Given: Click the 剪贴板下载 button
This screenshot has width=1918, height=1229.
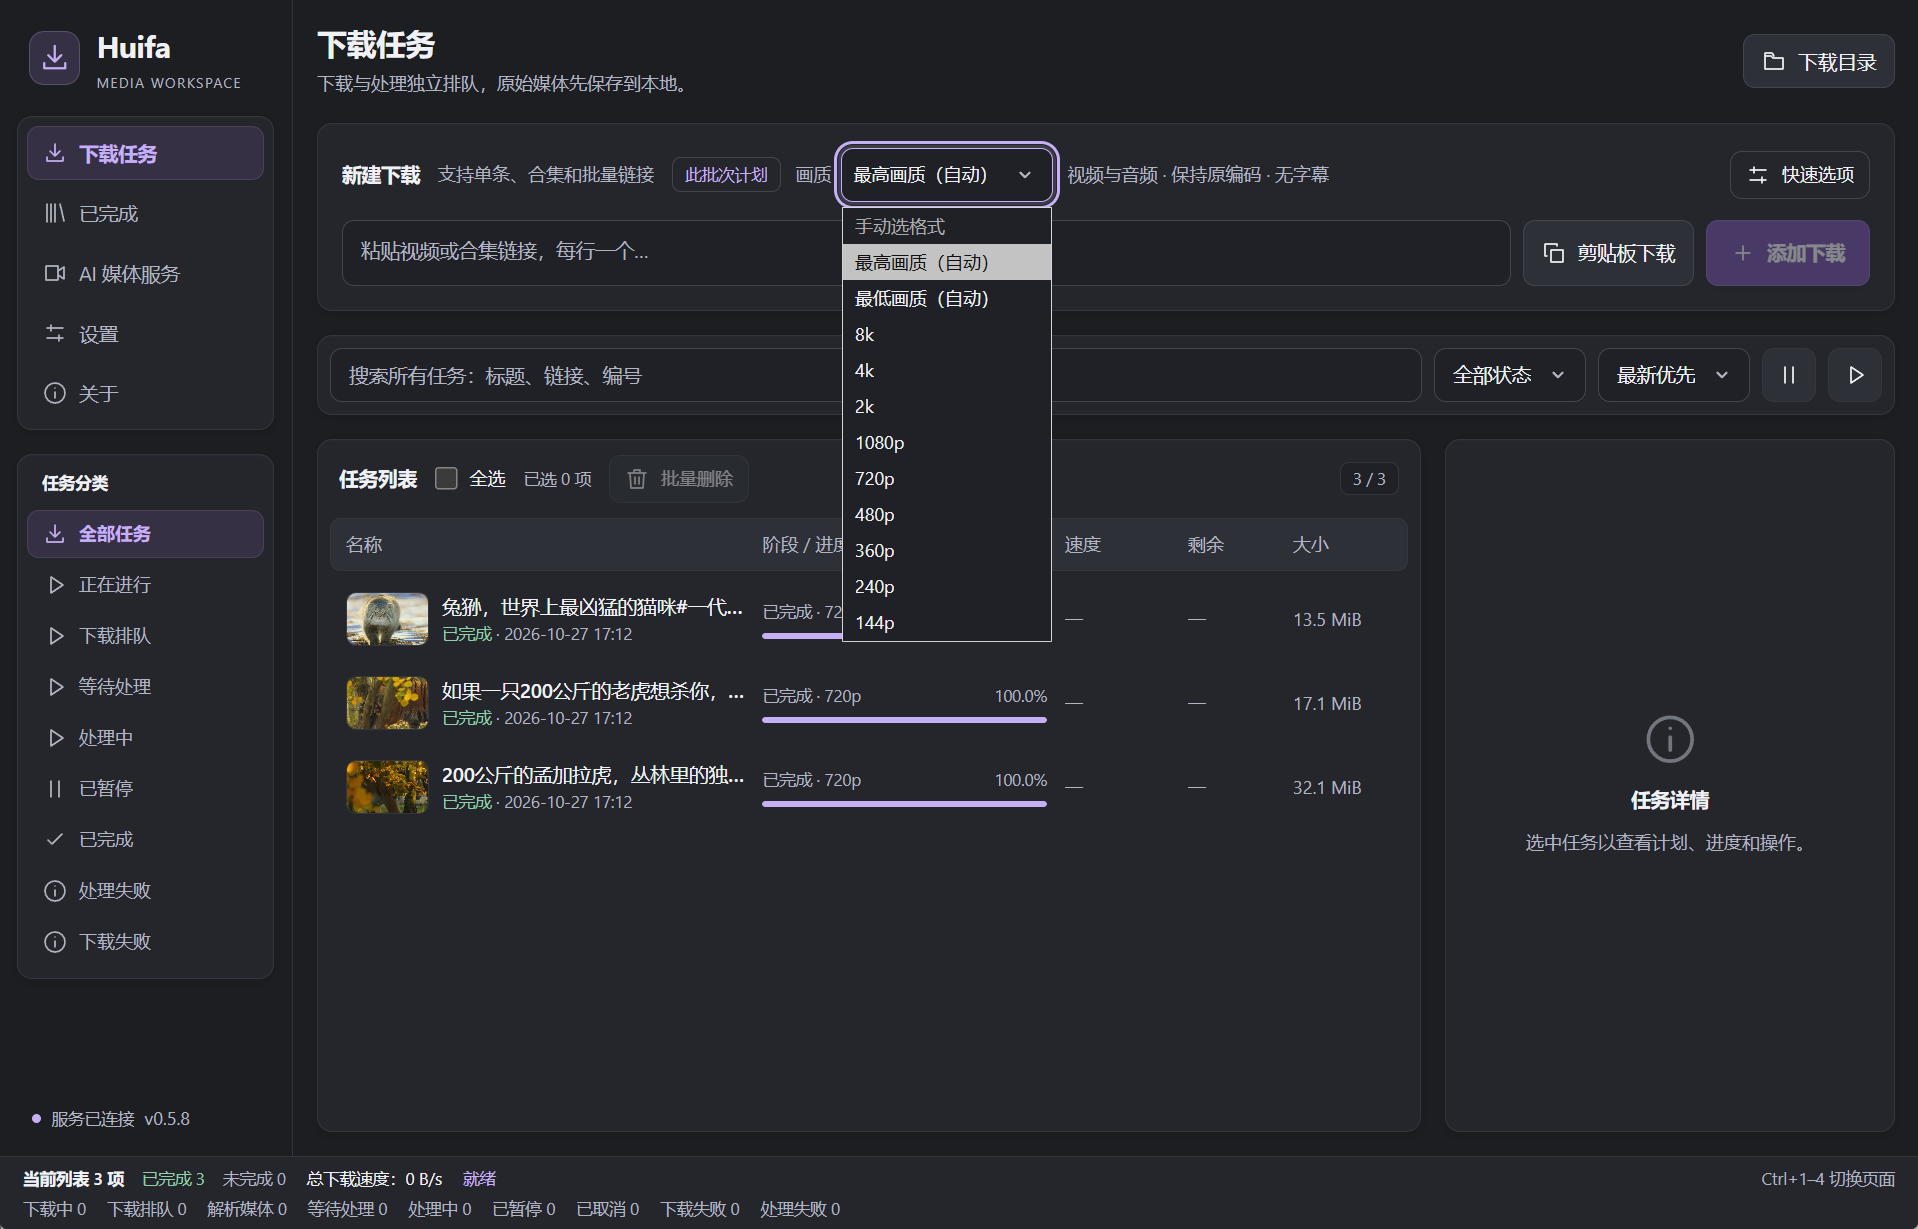Looking at the screenshot, I should coord(1608,253).
